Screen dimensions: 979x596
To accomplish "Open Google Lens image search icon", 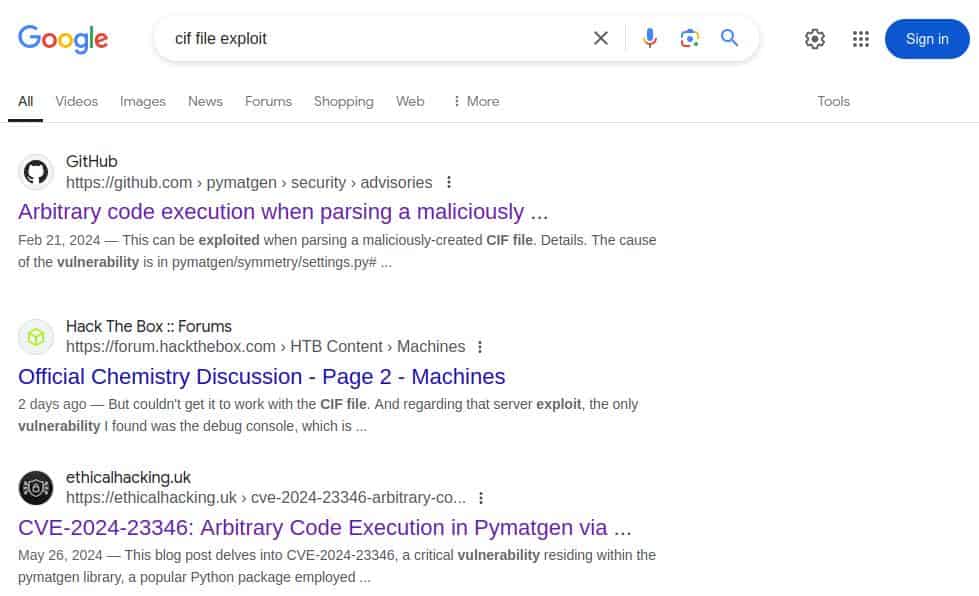I will [689, 39].
